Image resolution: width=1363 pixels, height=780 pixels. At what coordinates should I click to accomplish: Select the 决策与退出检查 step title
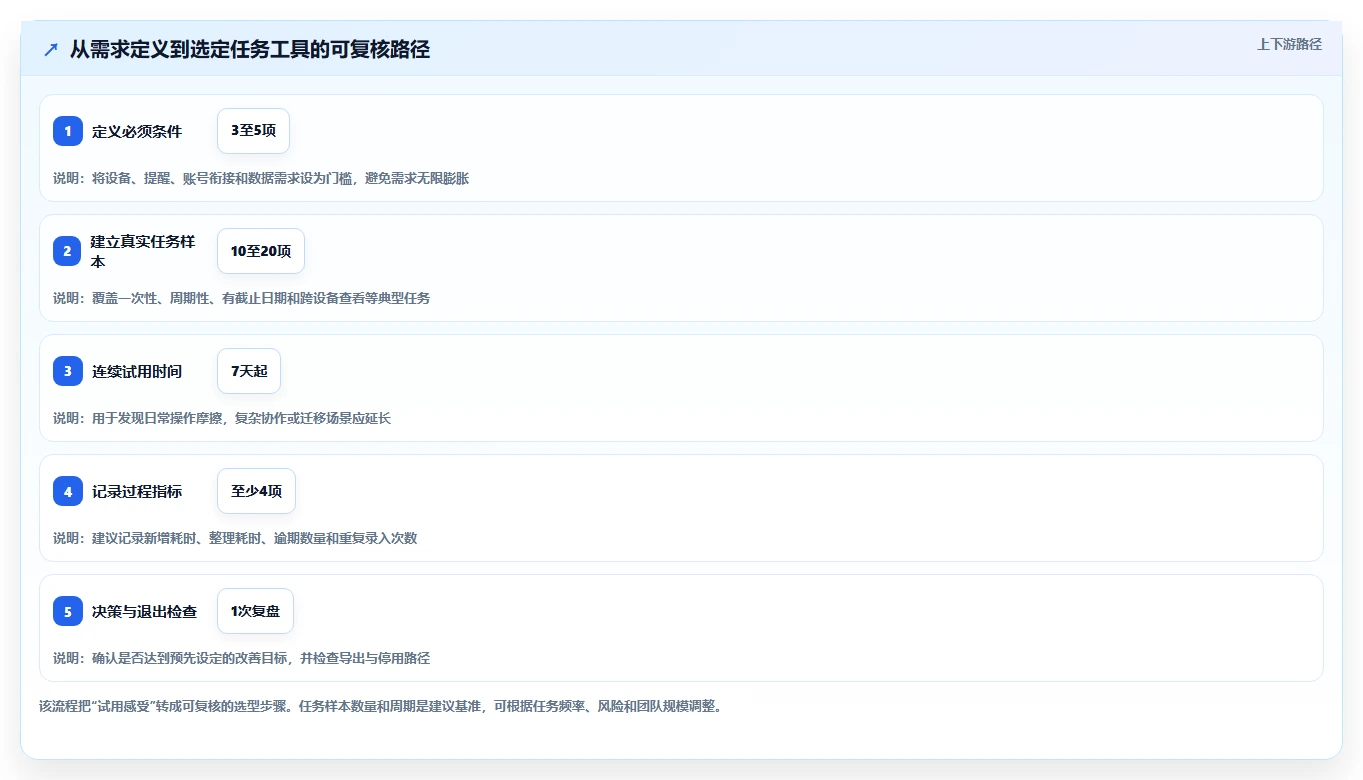144,611
